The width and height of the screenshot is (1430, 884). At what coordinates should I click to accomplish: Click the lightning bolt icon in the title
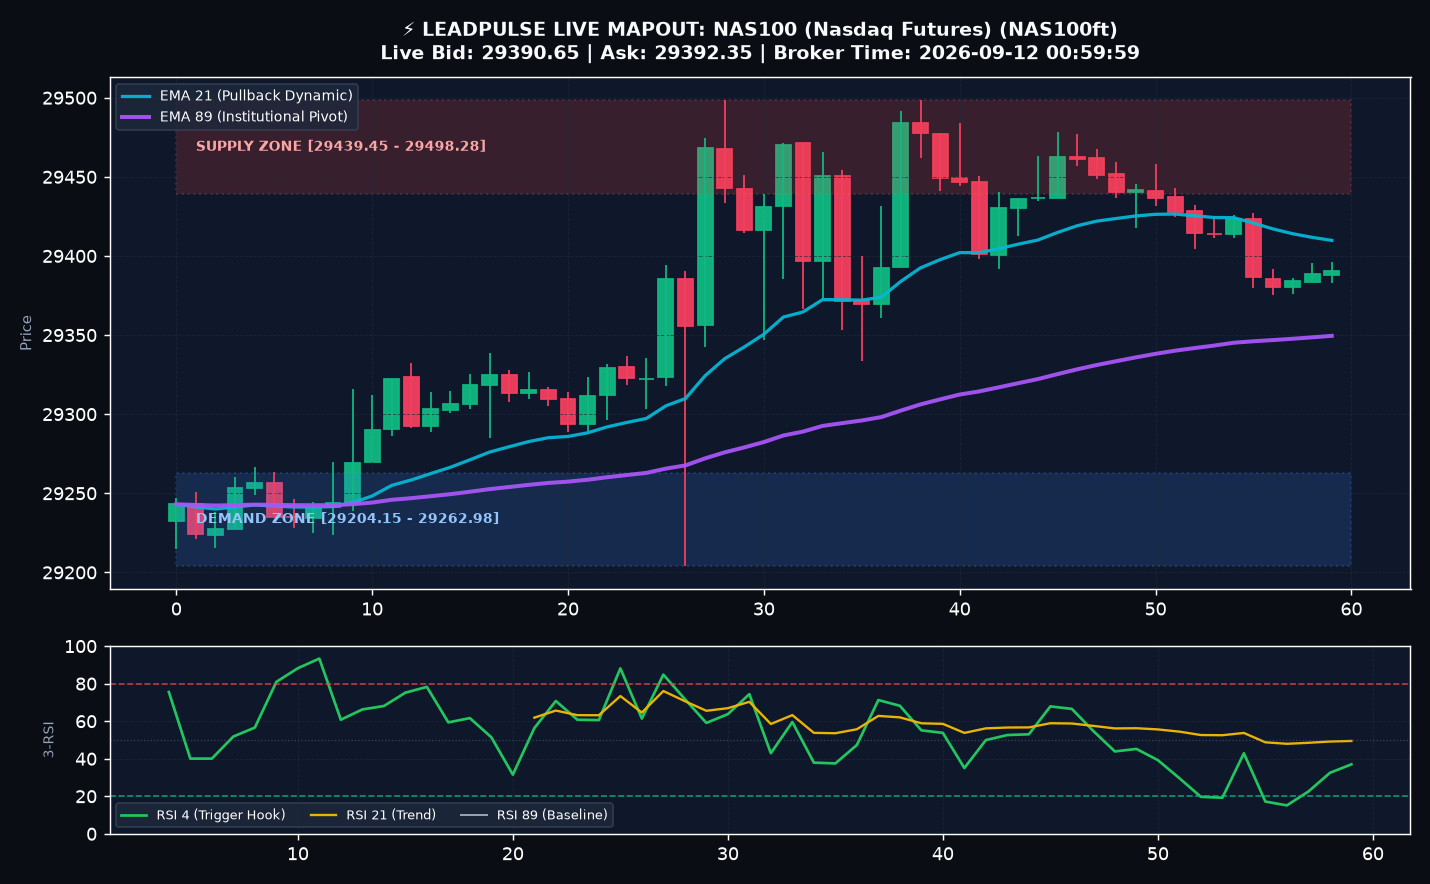[x=409, y=30]
